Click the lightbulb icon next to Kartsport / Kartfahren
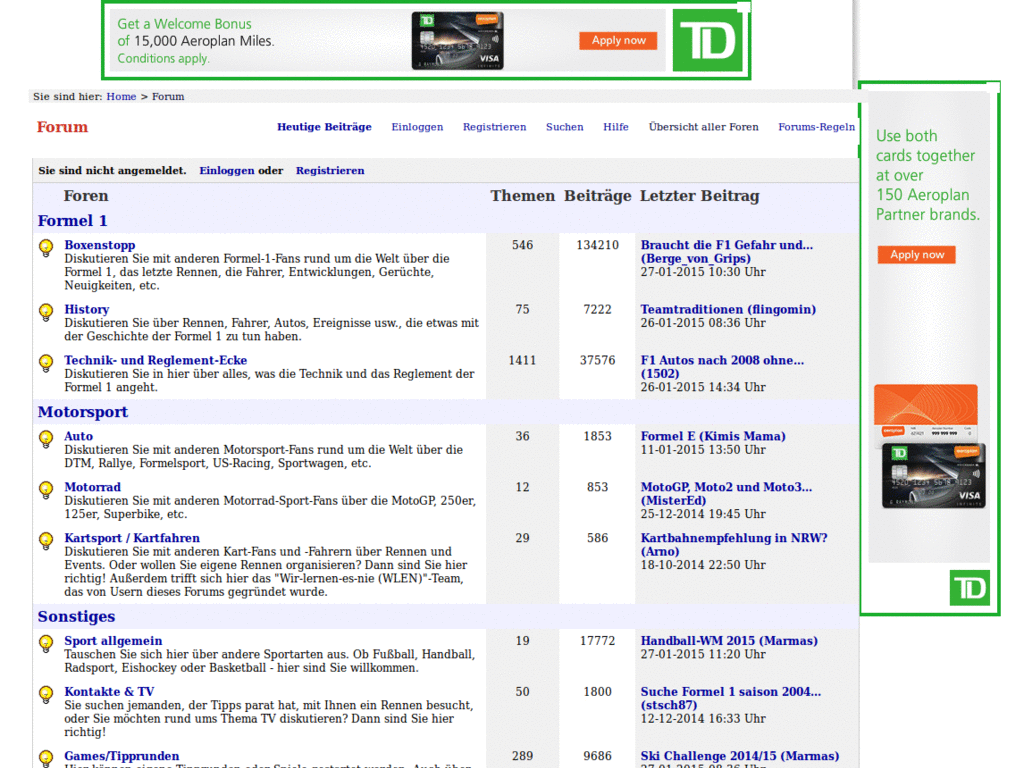Image resolution: width=1024 pixels, height=768 pixels. point(46,541)
